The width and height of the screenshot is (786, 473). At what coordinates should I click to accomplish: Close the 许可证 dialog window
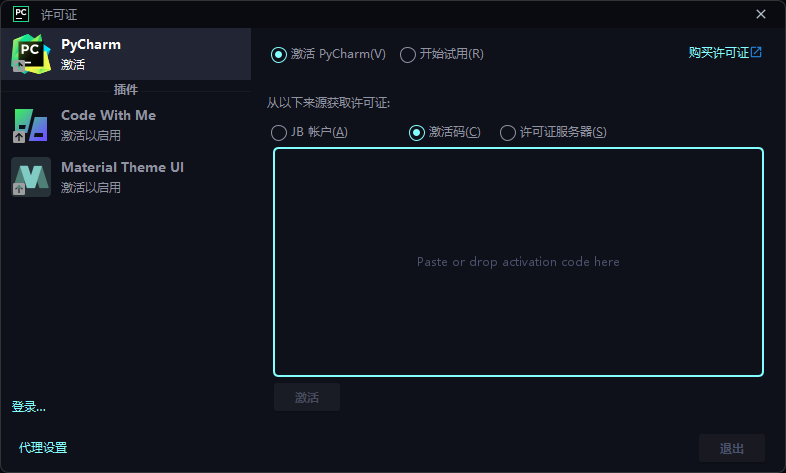(x=761, y=14)
